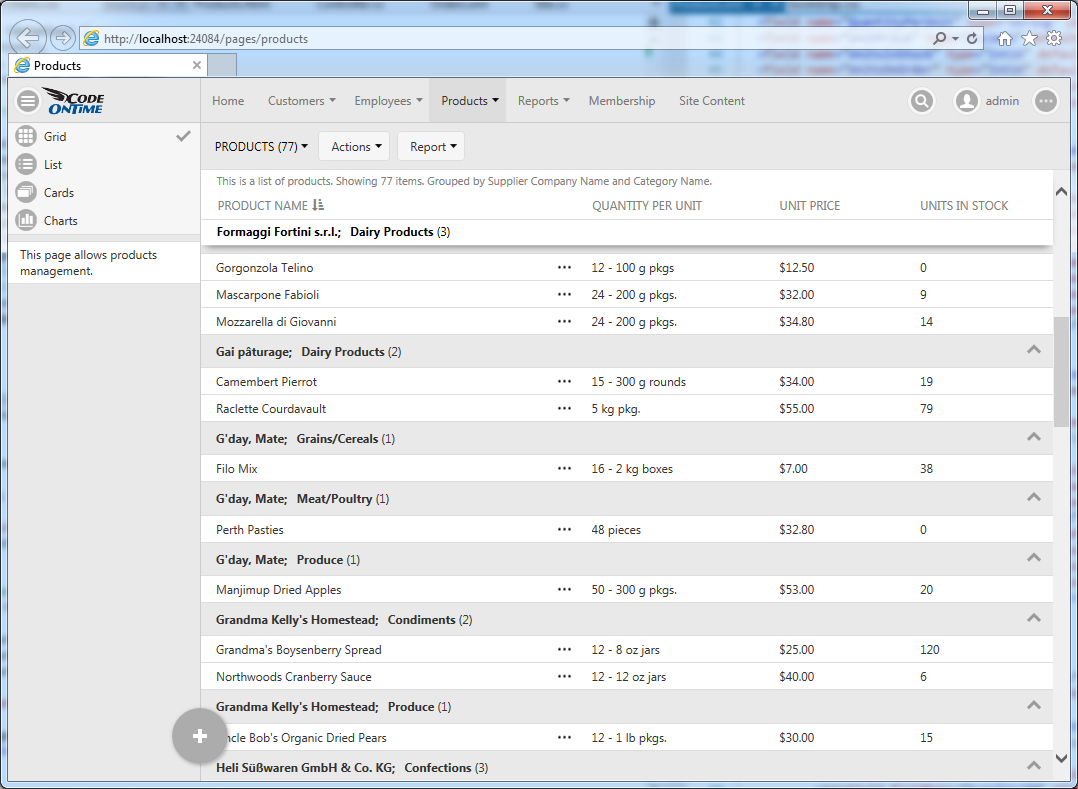1078x789 pixels.
Task: Open row menu for Raclette Courdavault
Action: click(564, 408)
